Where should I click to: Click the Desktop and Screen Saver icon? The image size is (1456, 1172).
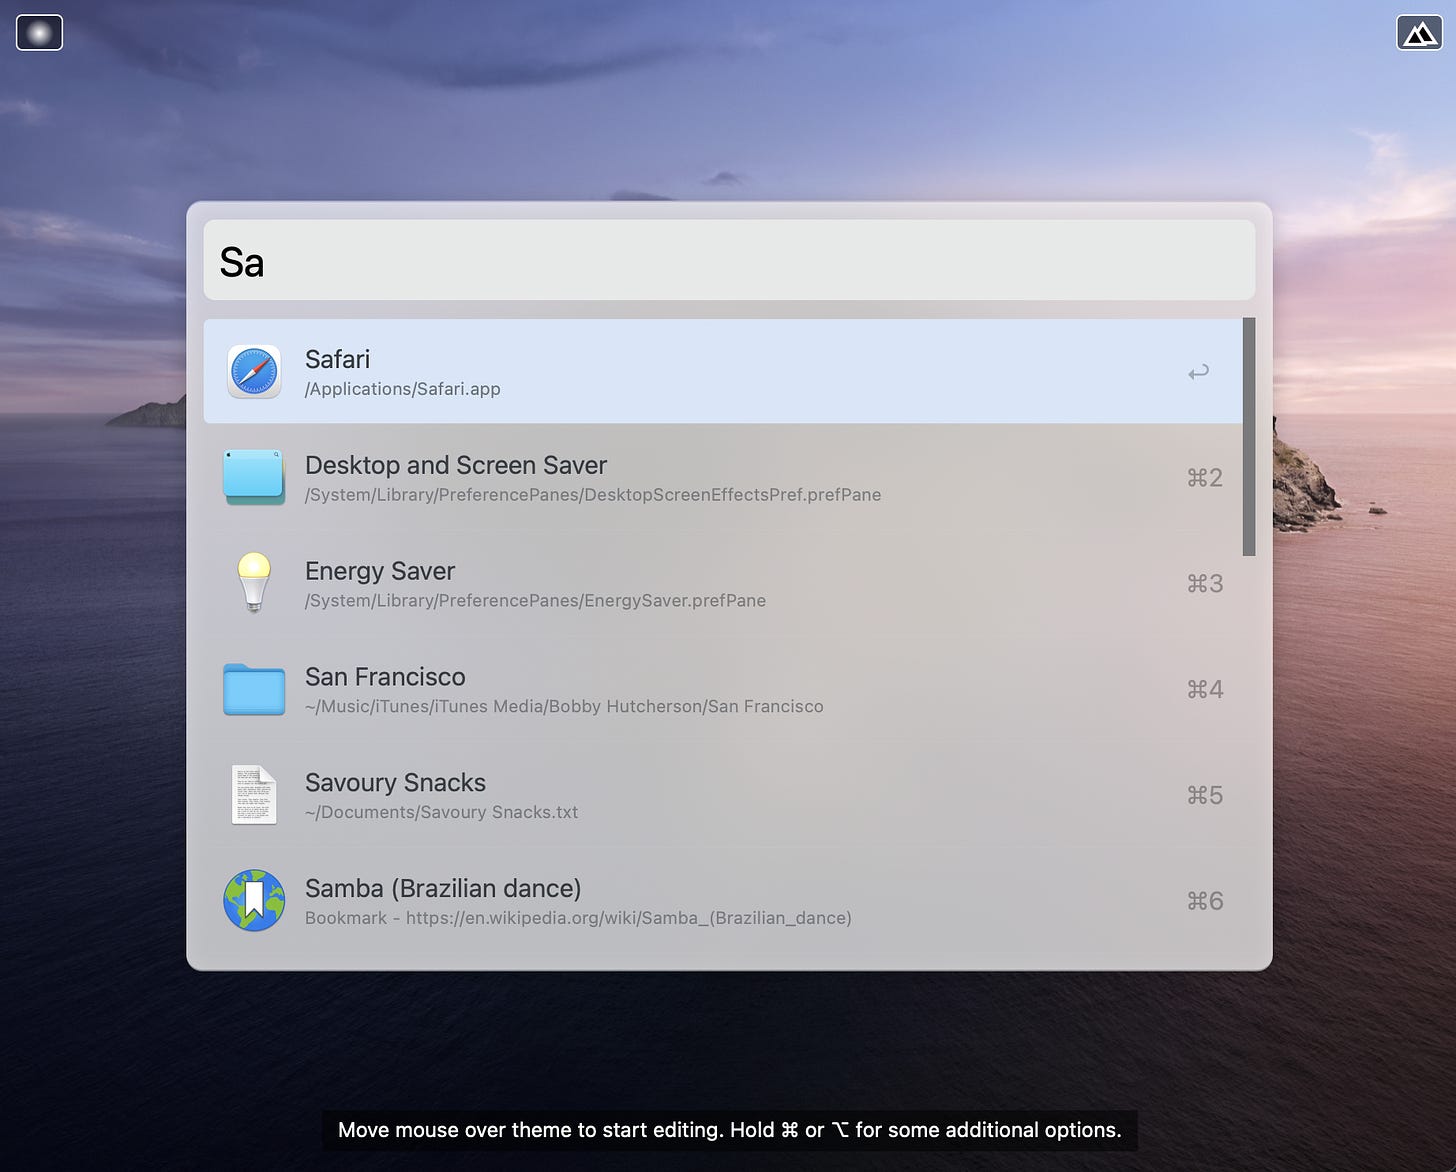(x=254, y=477)
